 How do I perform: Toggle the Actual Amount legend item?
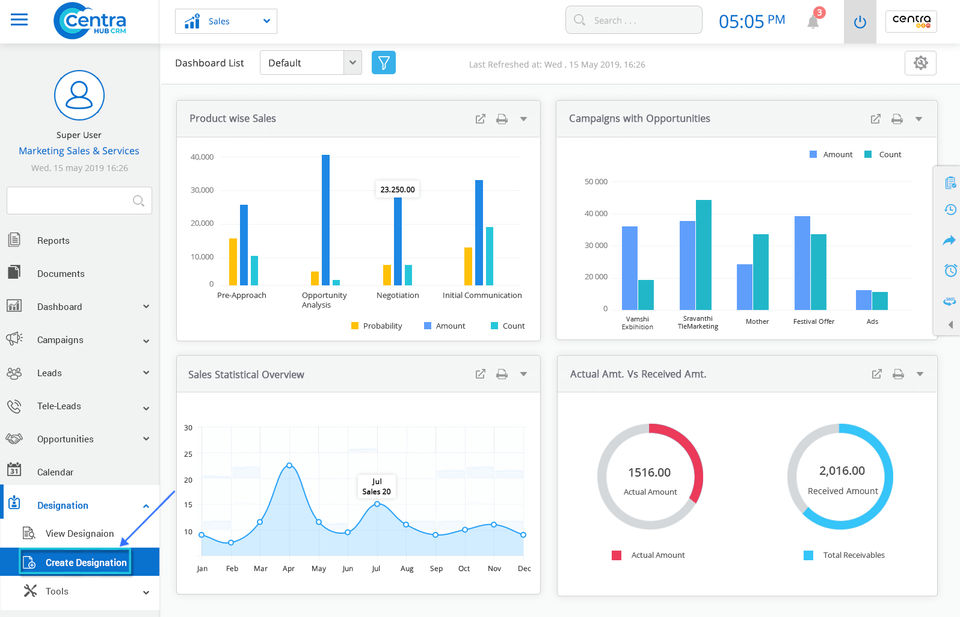click(650, 555)
